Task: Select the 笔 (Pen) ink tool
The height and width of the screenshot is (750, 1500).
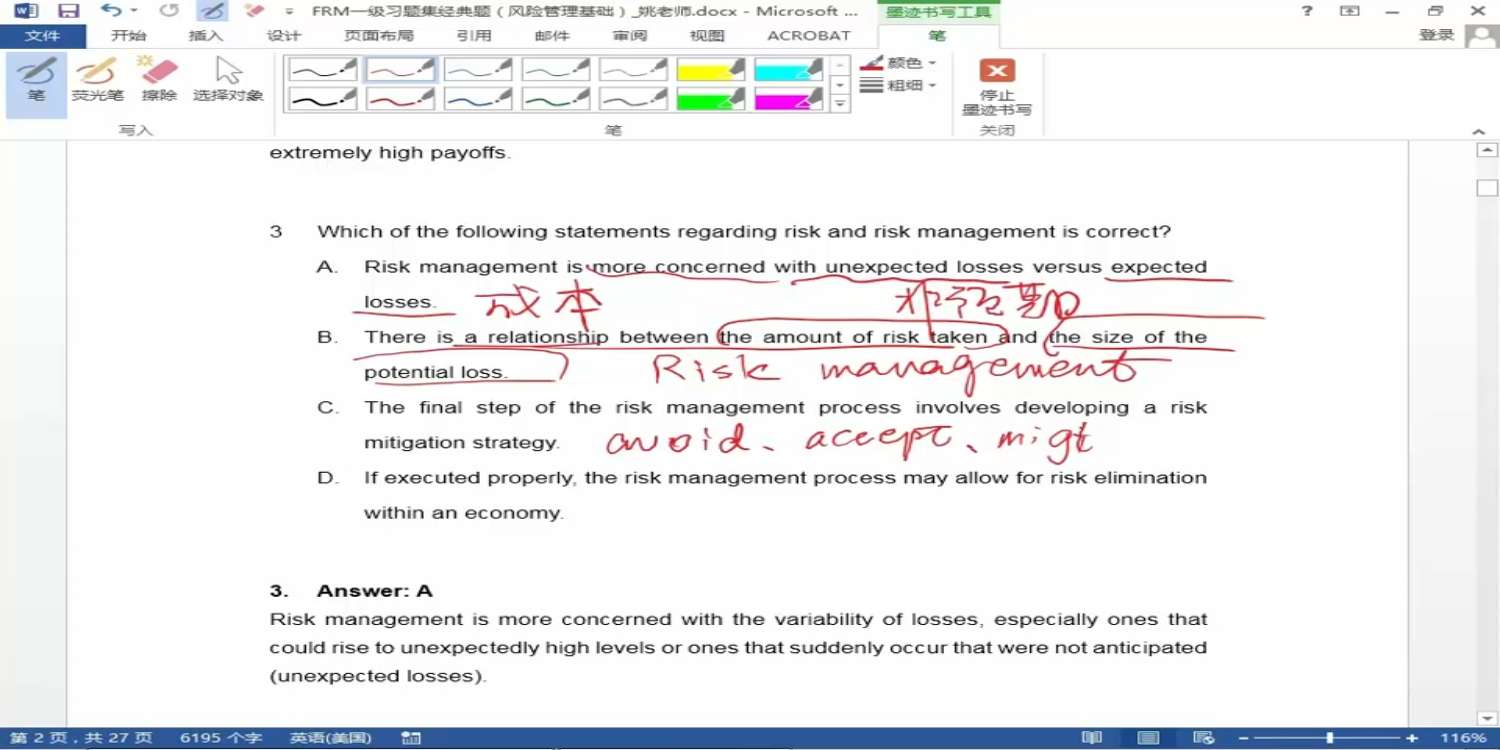Action: pos(36,80)
